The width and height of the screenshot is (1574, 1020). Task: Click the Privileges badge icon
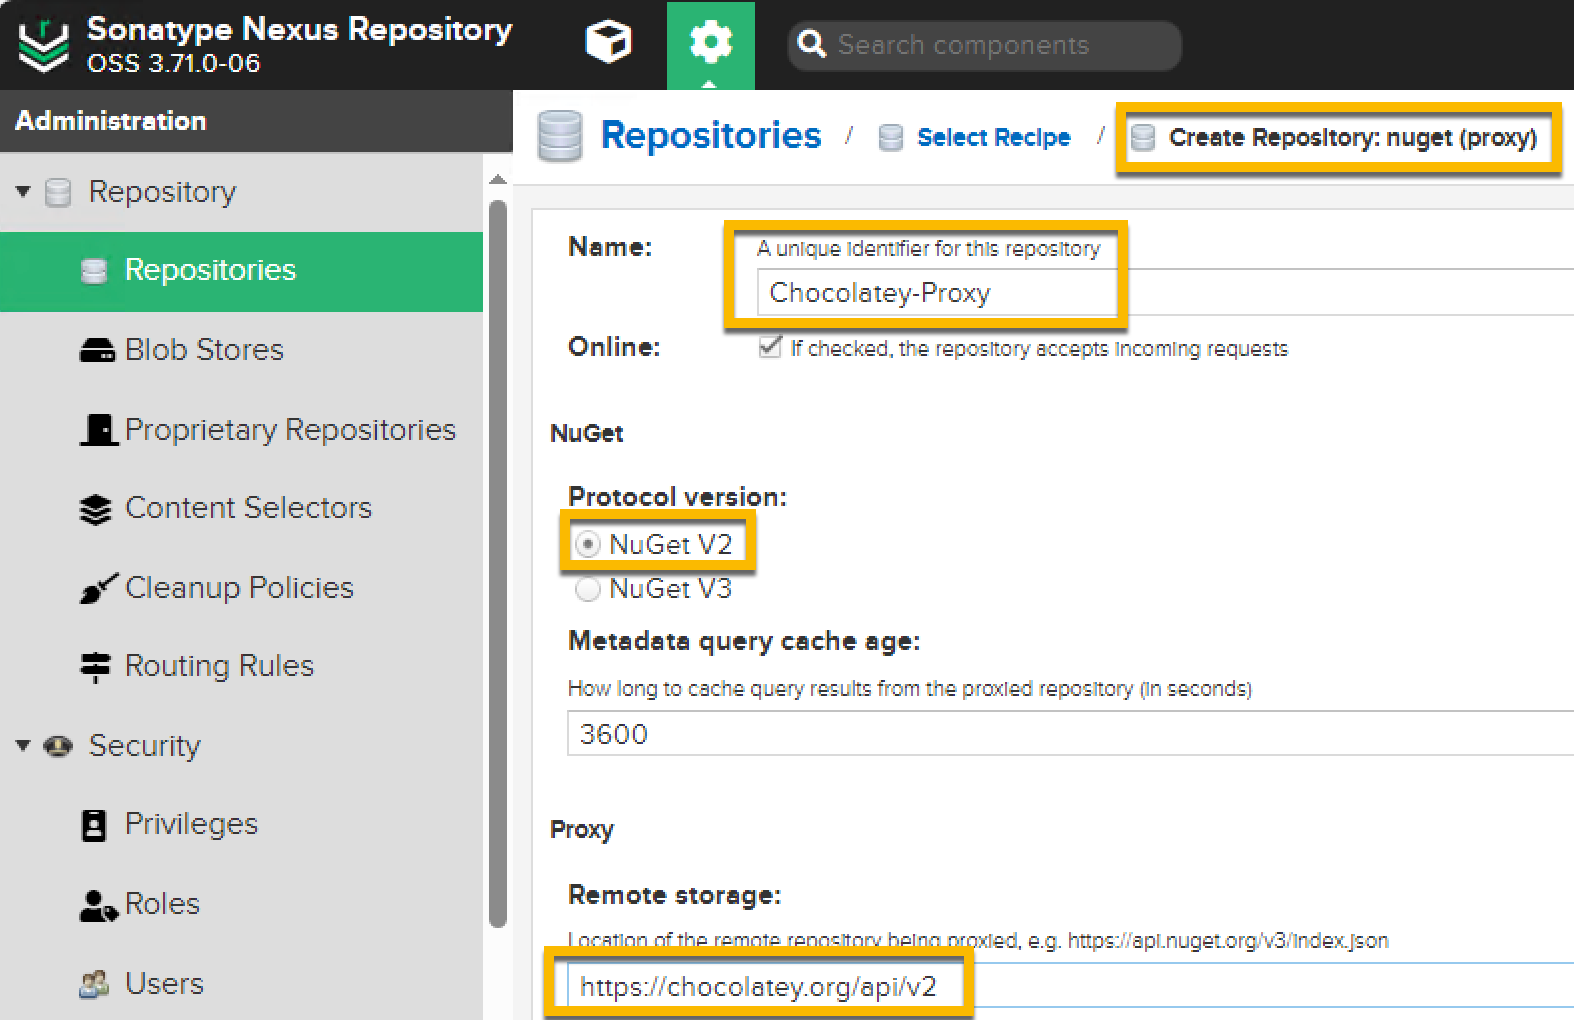click(x=94, y=825)
